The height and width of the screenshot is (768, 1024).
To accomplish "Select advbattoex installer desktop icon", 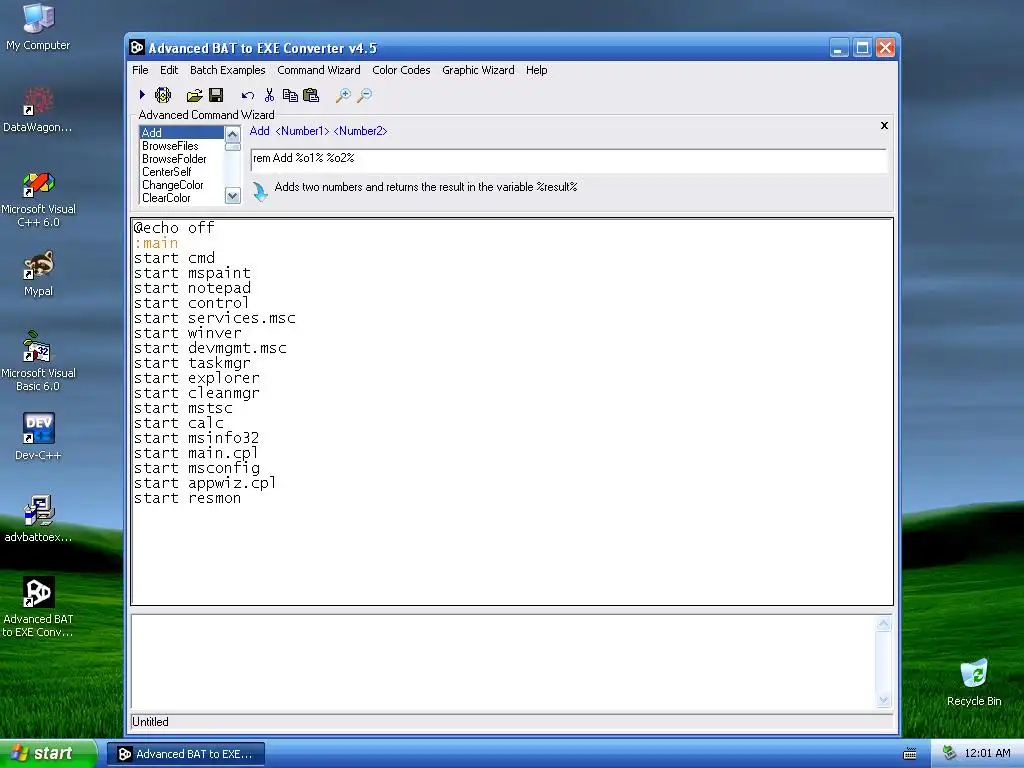I will pos(38,519).
